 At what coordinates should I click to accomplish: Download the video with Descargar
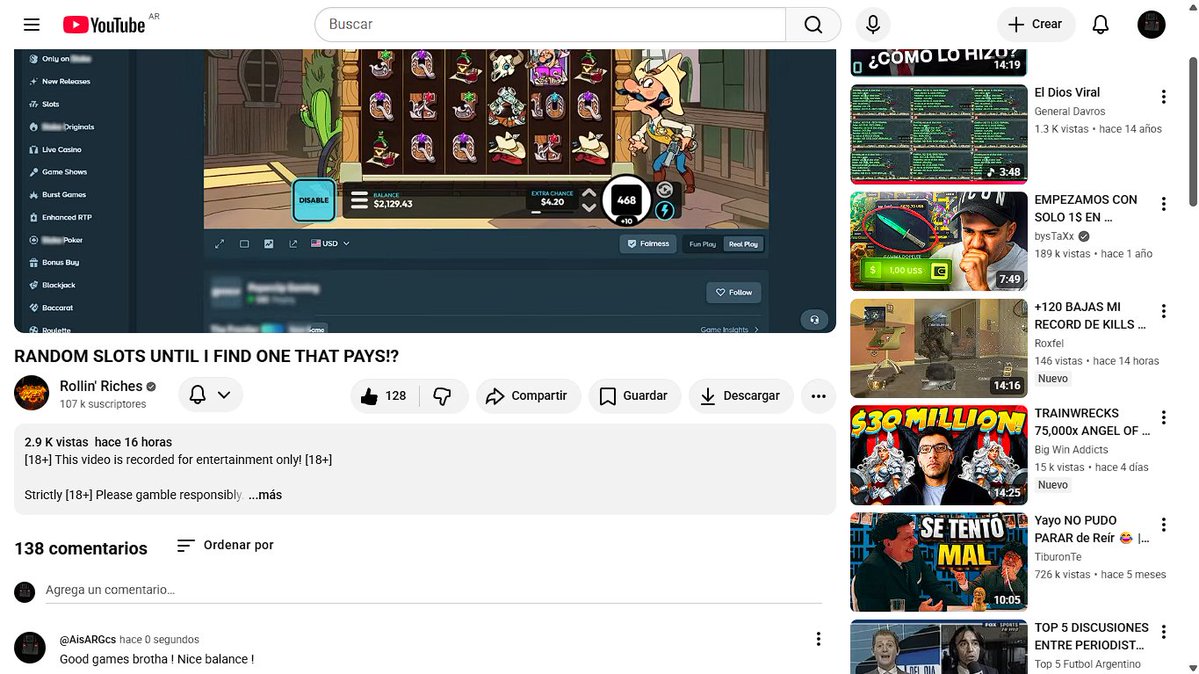[x=741, y=396]
